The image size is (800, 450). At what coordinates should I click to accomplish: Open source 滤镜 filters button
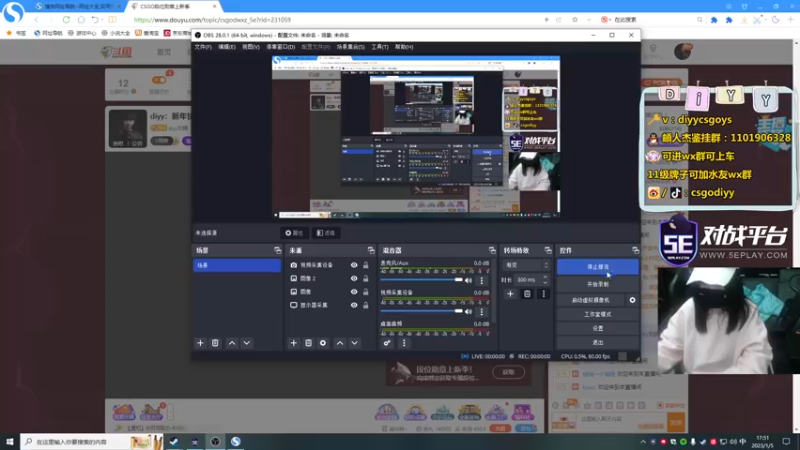pyautogui.click(x=326, y=233)
